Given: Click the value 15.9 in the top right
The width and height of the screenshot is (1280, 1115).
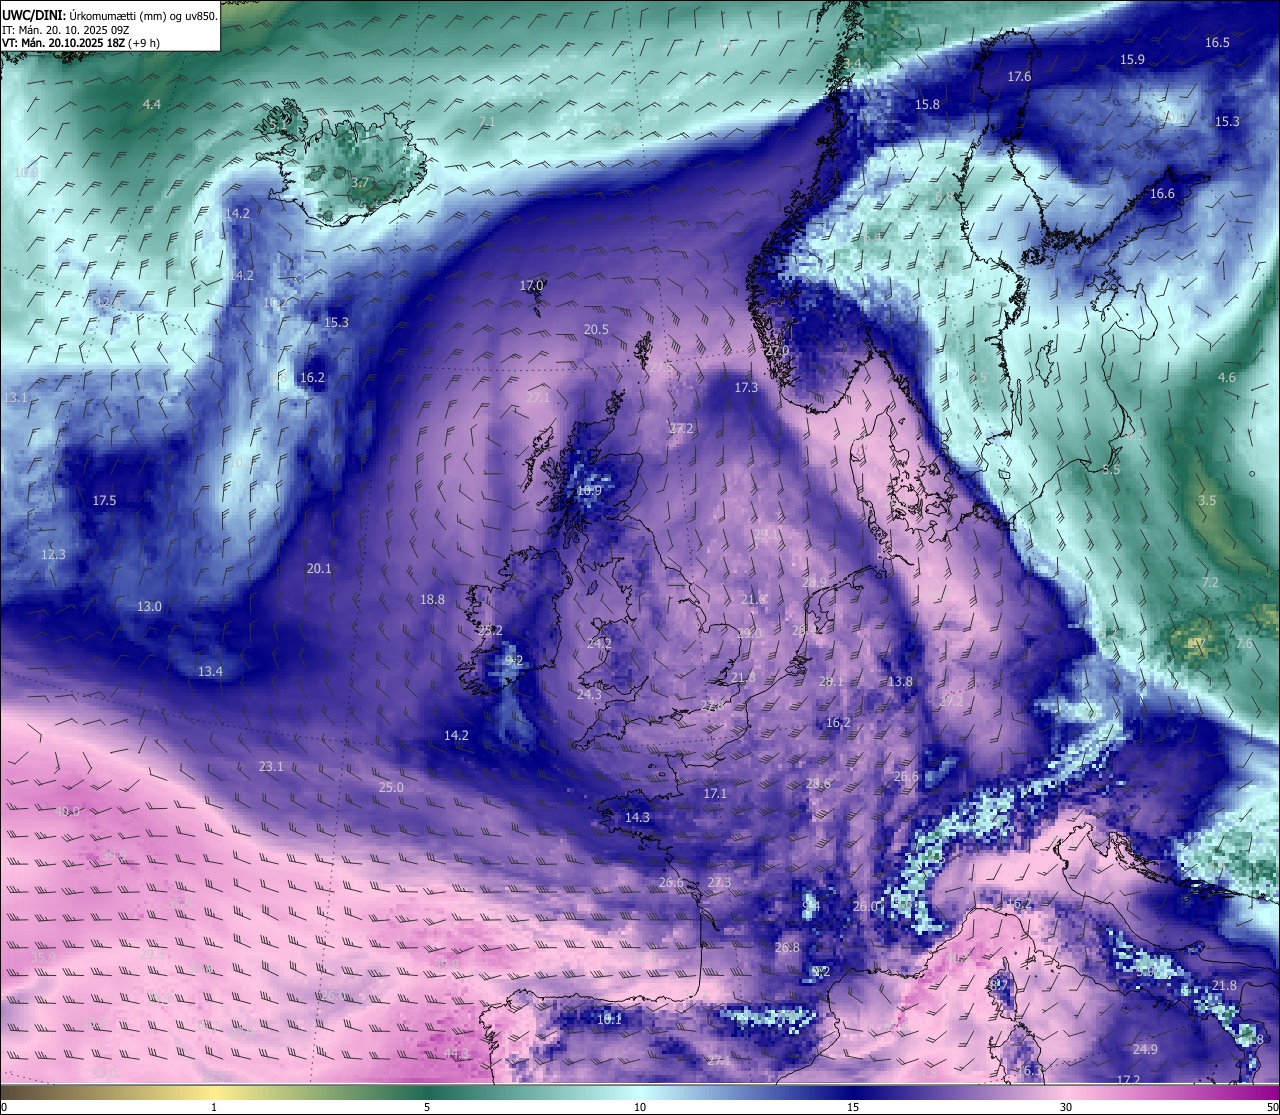Looking at the screenshot, I should point(1132,59).
